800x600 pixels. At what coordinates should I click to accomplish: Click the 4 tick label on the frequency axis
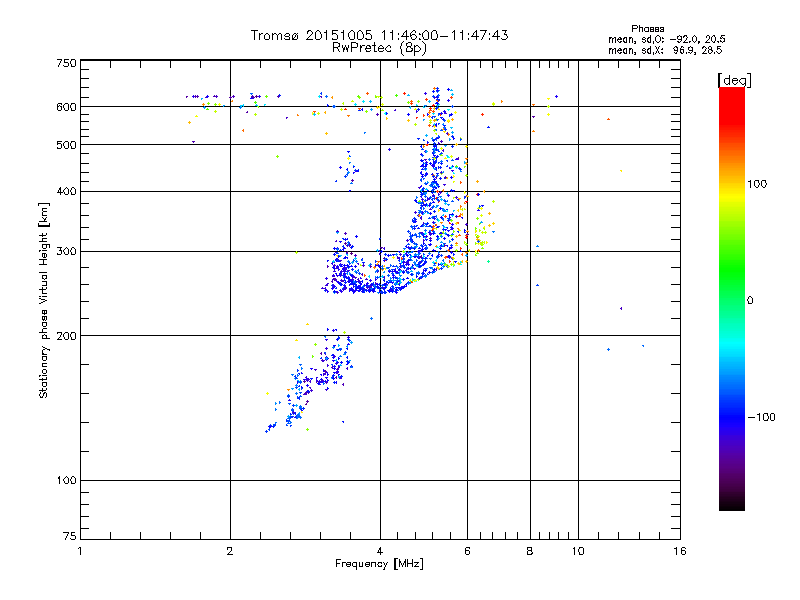[380, 551]
